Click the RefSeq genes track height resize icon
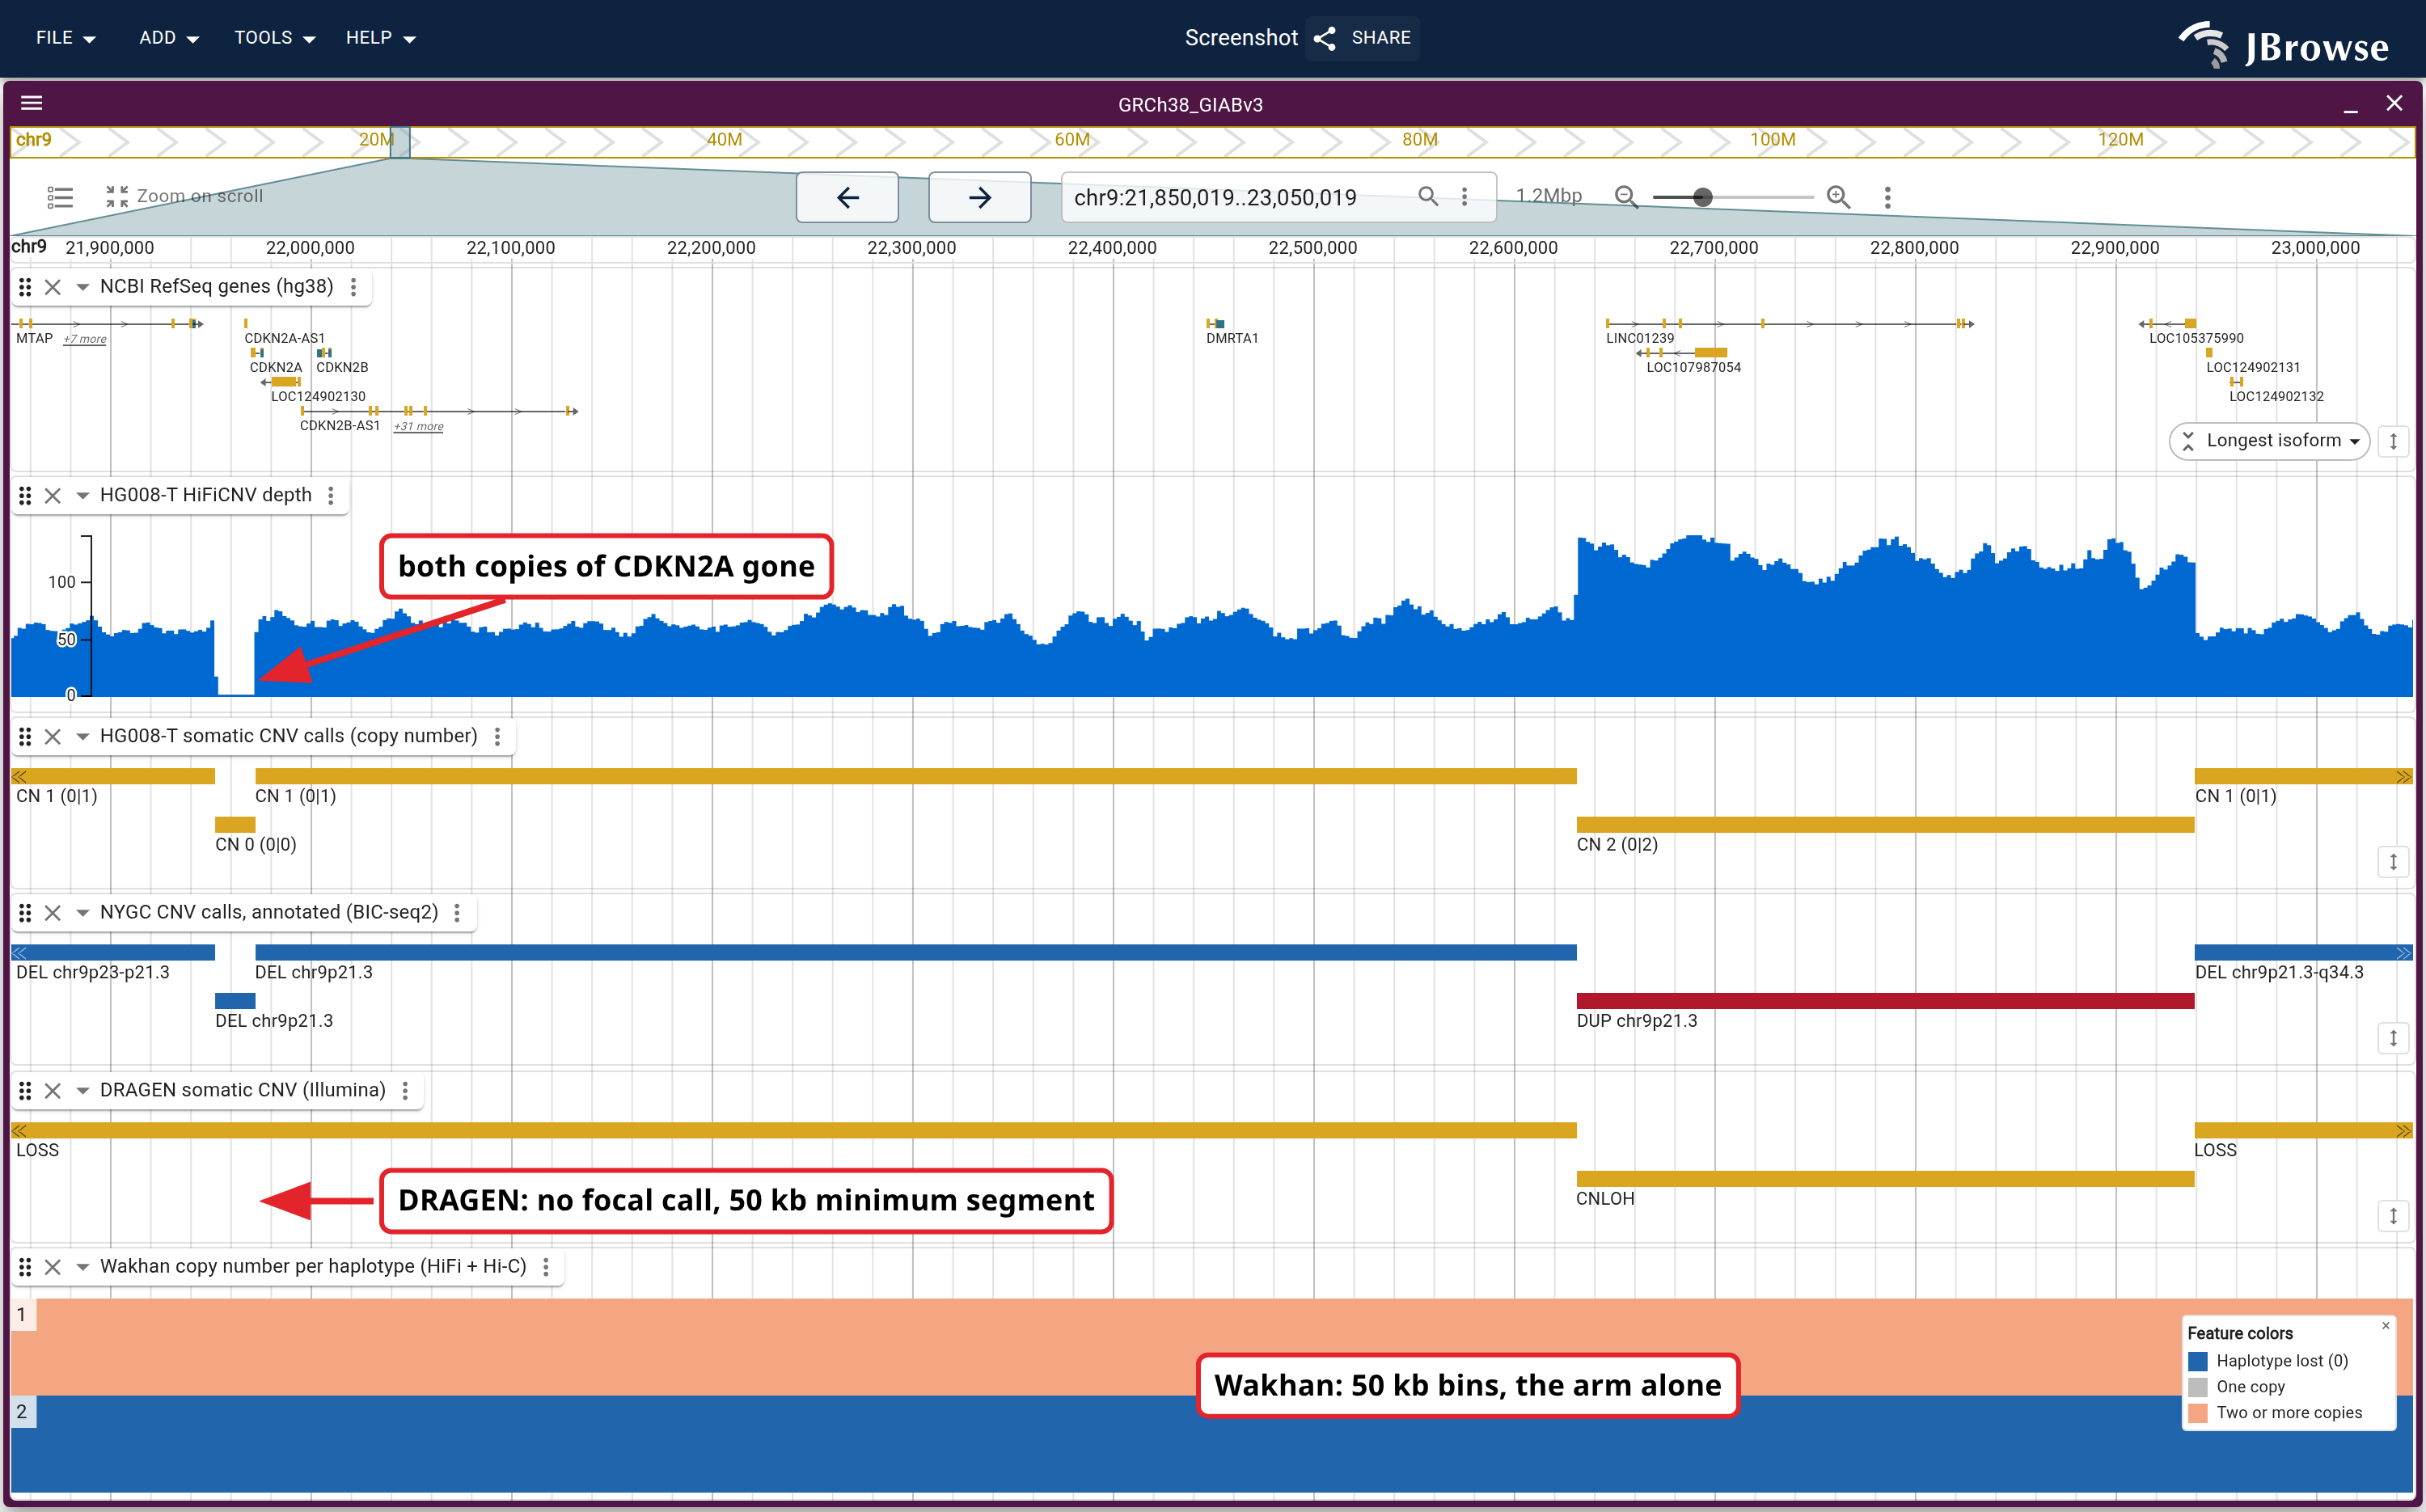 tap(2393, 441)
